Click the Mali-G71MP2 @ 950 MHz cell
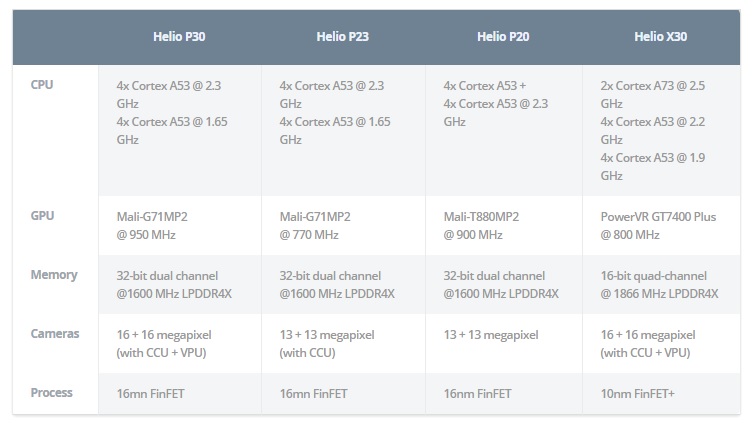This screenshot has height=425, width=756. point(153,224)
